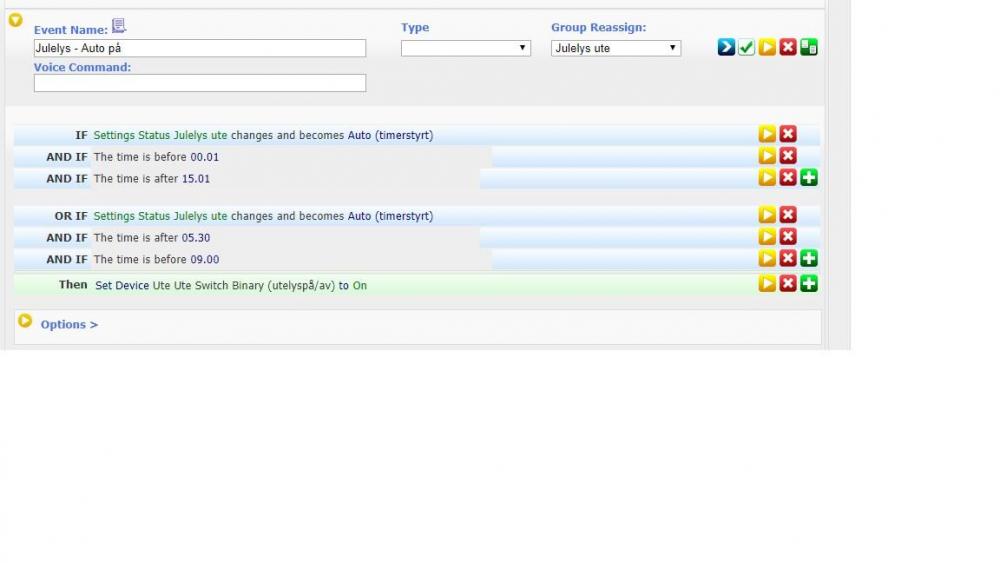Click into the Voice Command field

tap(200, 83)
